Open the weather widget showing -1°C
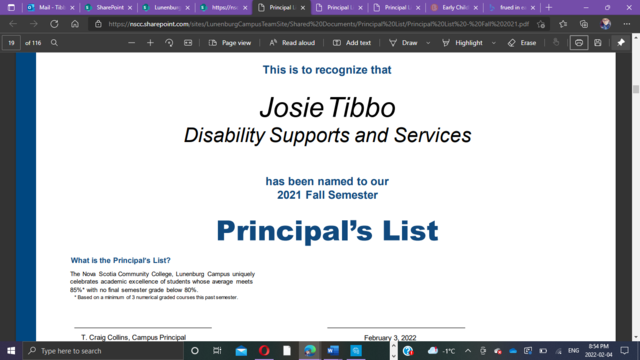Viewport: 640px width, 360px height. (x=441, y=351)
